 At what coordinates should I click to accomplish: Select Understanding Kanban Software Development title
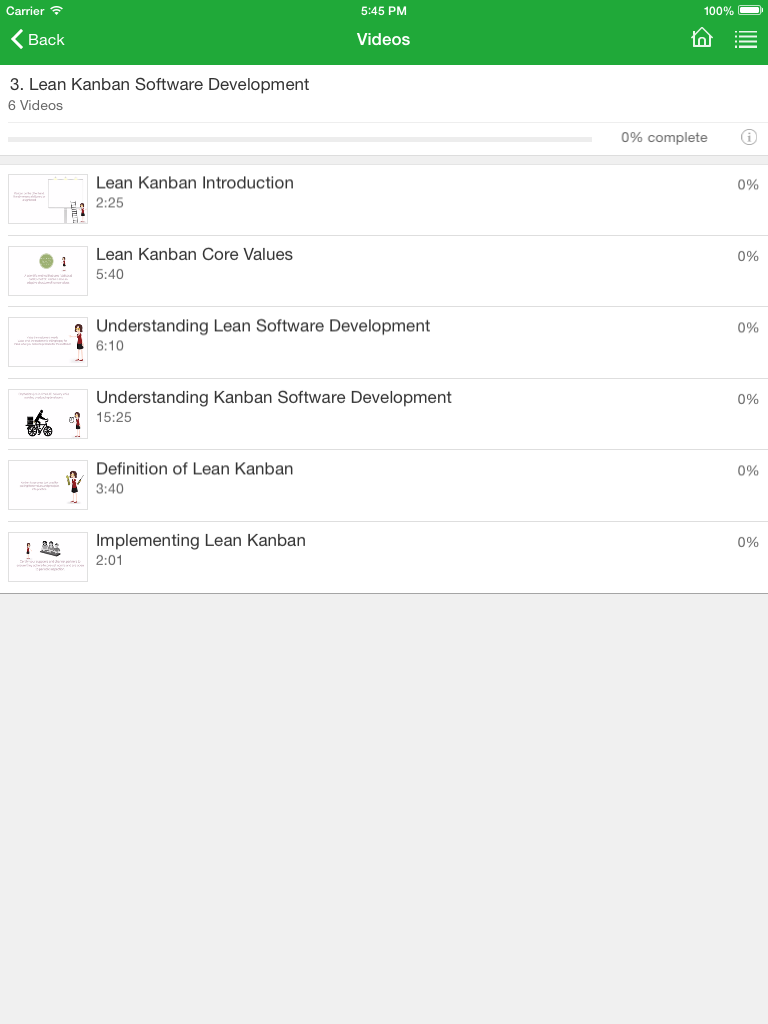pyautogui.click(x=274, y=397)
